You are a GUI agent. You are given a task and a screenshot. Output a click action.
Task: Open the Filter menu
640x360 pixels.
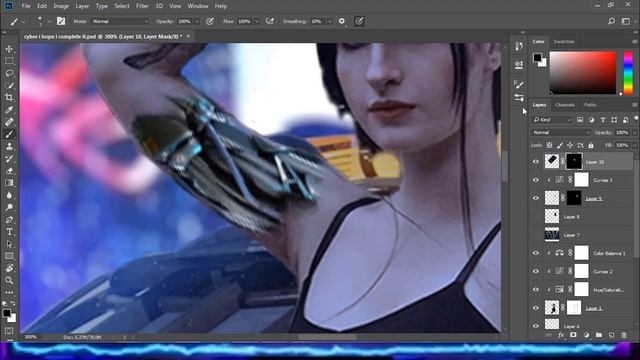click(x=142, y=6)
